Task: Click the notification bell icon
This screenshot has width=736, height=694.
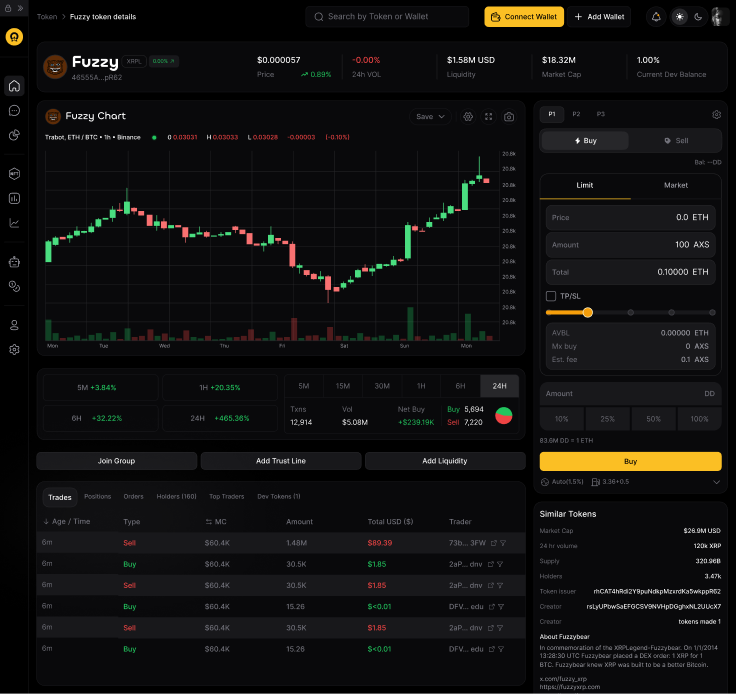Action: [656, 17]
